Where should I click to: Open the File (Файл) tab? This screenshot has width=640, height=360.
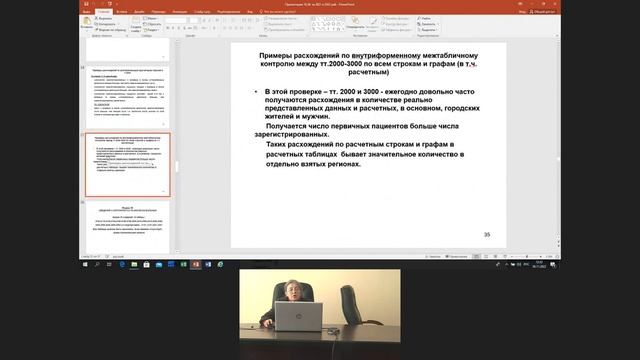pos(87,12)
